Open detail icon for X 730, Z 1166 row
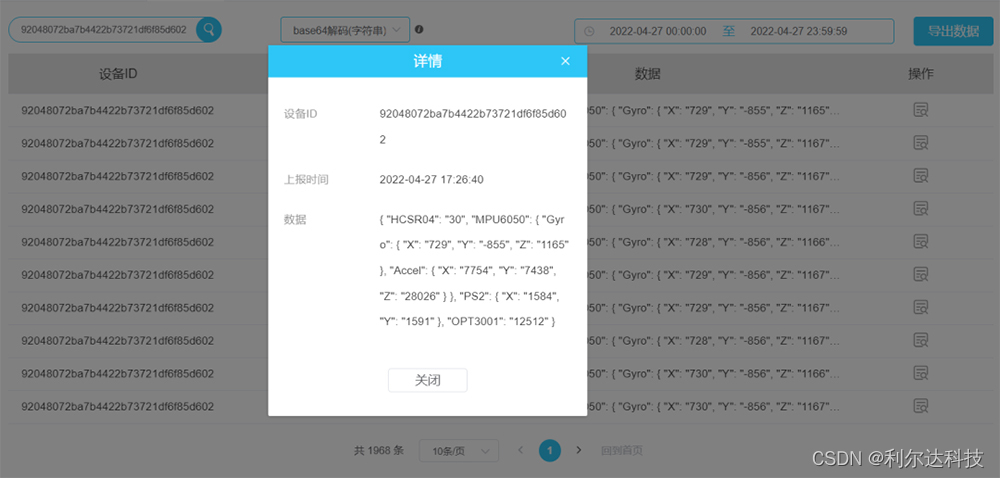The height and width of the screenshot is (478, 1000). (920, 373)
